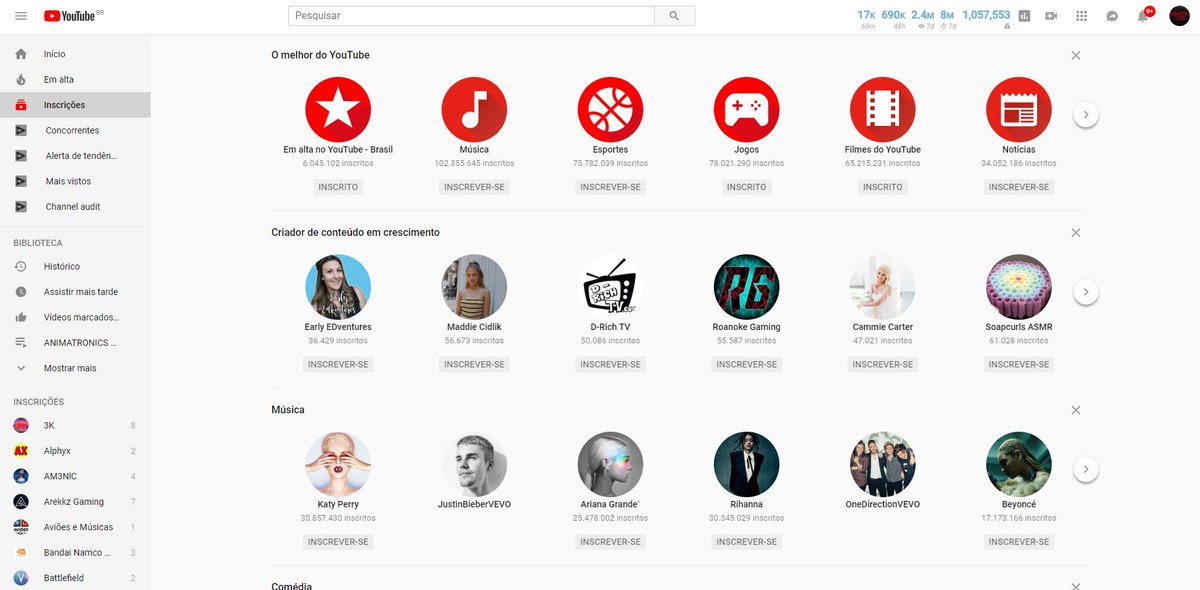This screenshot has width=1200, height=590.
Task: Dismiss the Música section
Action: (1076, 410)
